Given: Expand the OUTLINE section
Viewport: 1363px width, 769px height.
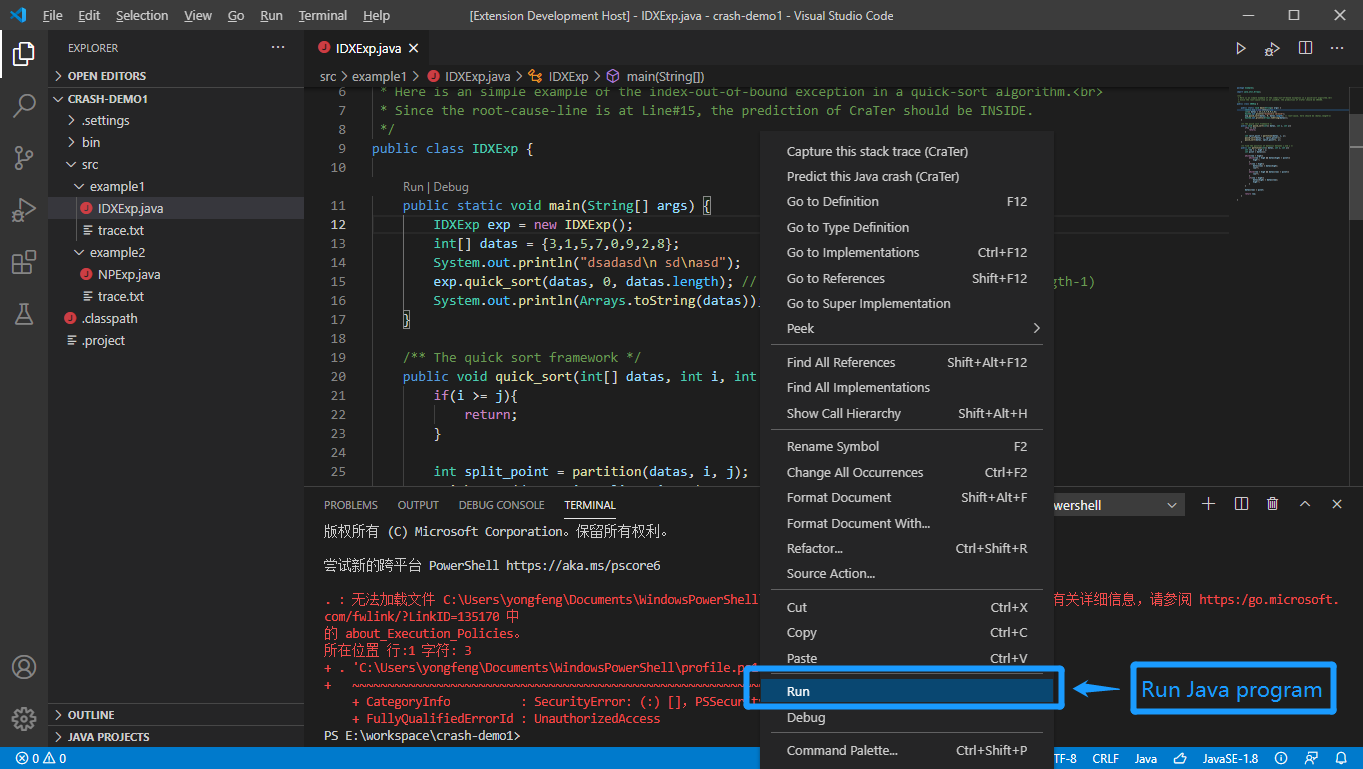Looking at the screenshot, I should pos(176,715).
